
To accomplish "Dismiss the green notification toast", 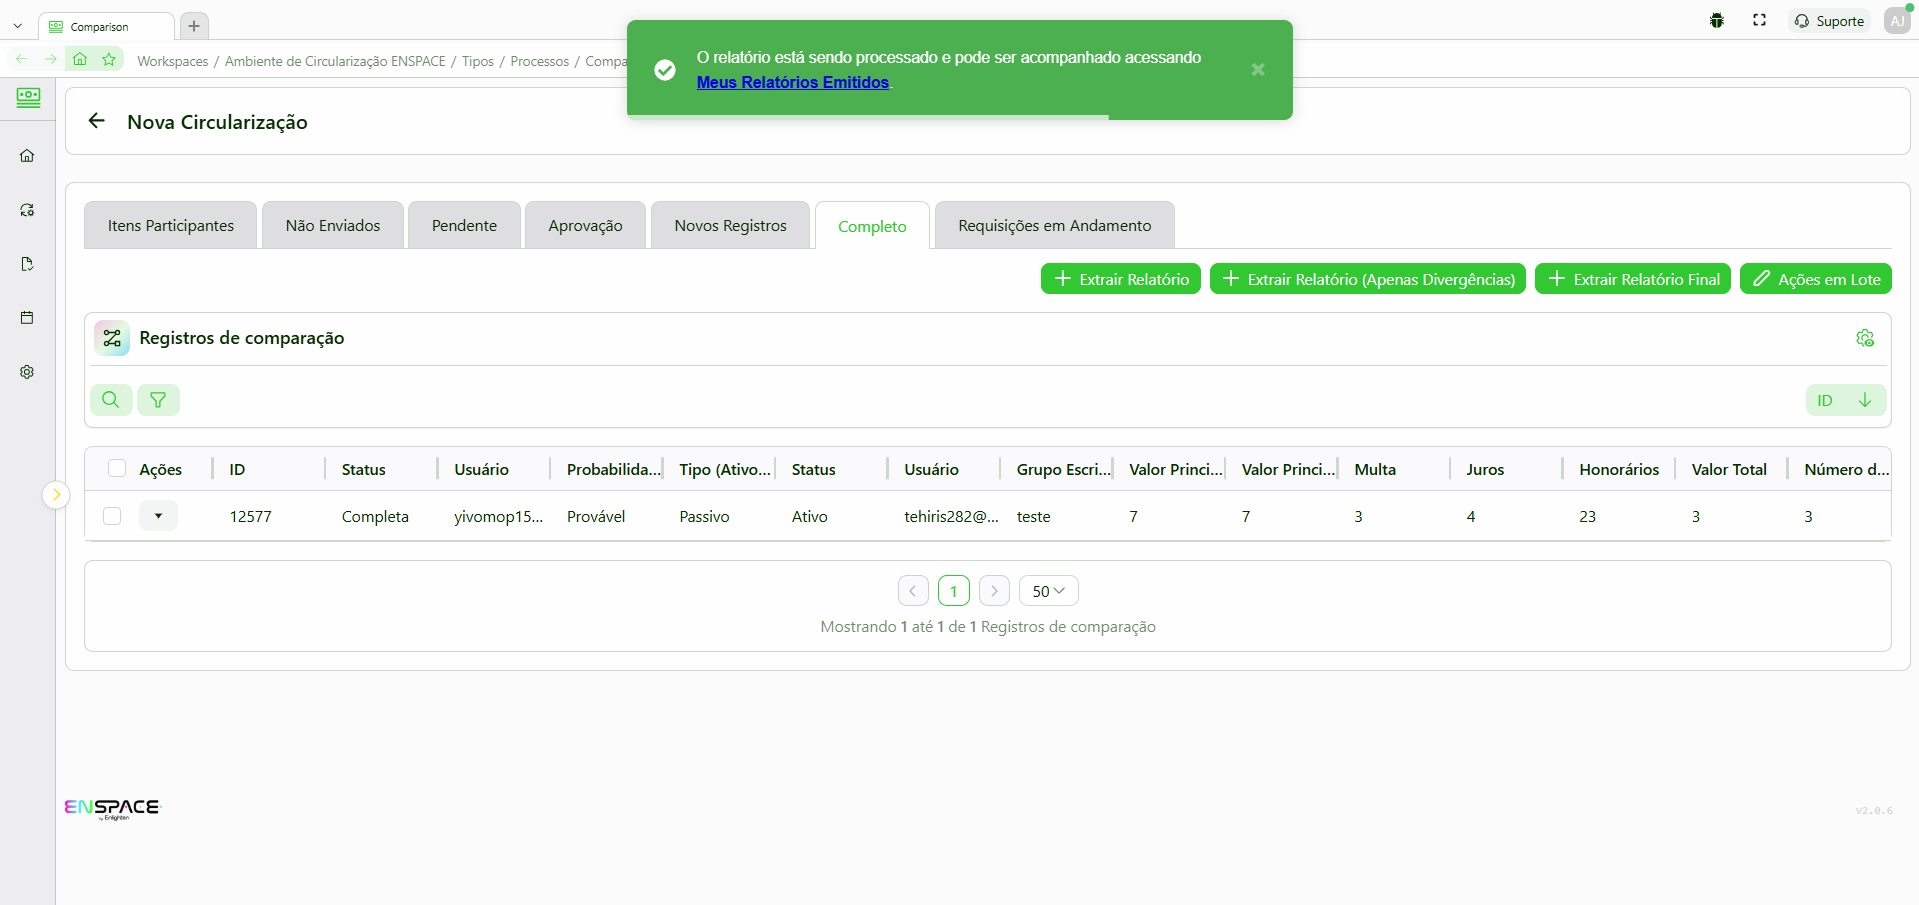I will coord(1258,69).
